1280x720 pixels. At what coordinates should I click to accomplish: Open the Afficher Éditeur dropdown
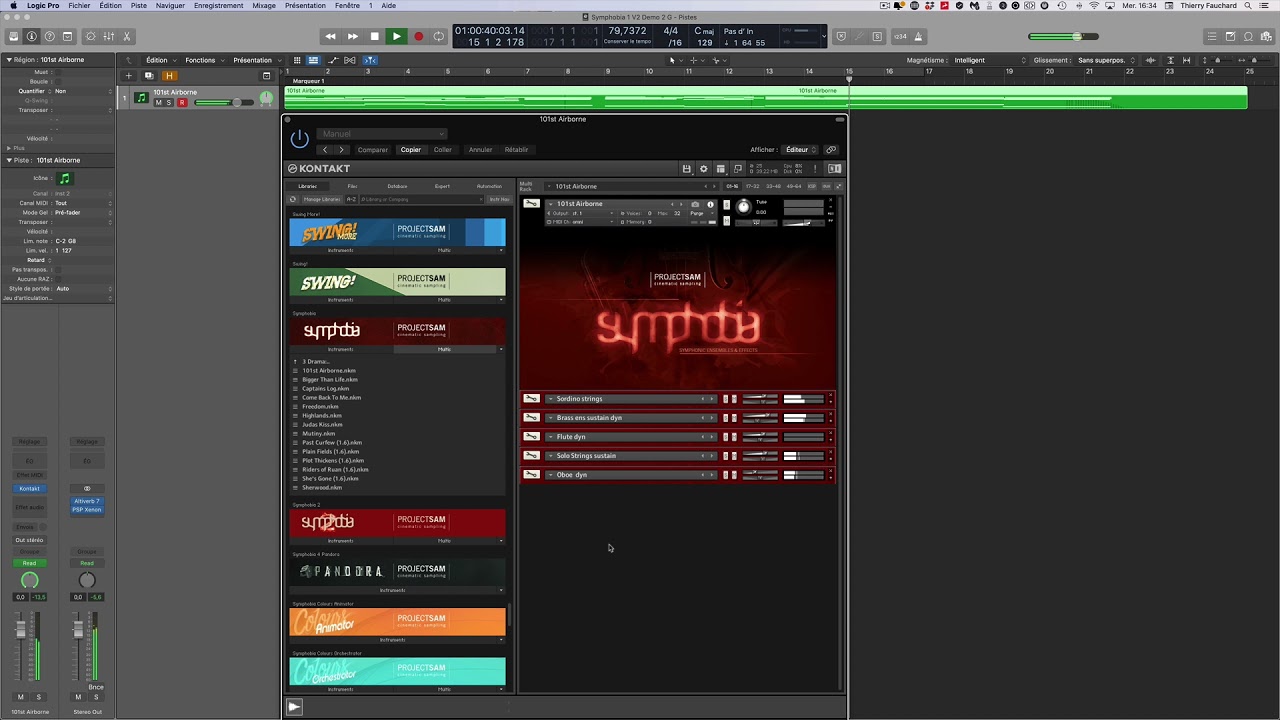pyautogui.click(x=800, y=150)
